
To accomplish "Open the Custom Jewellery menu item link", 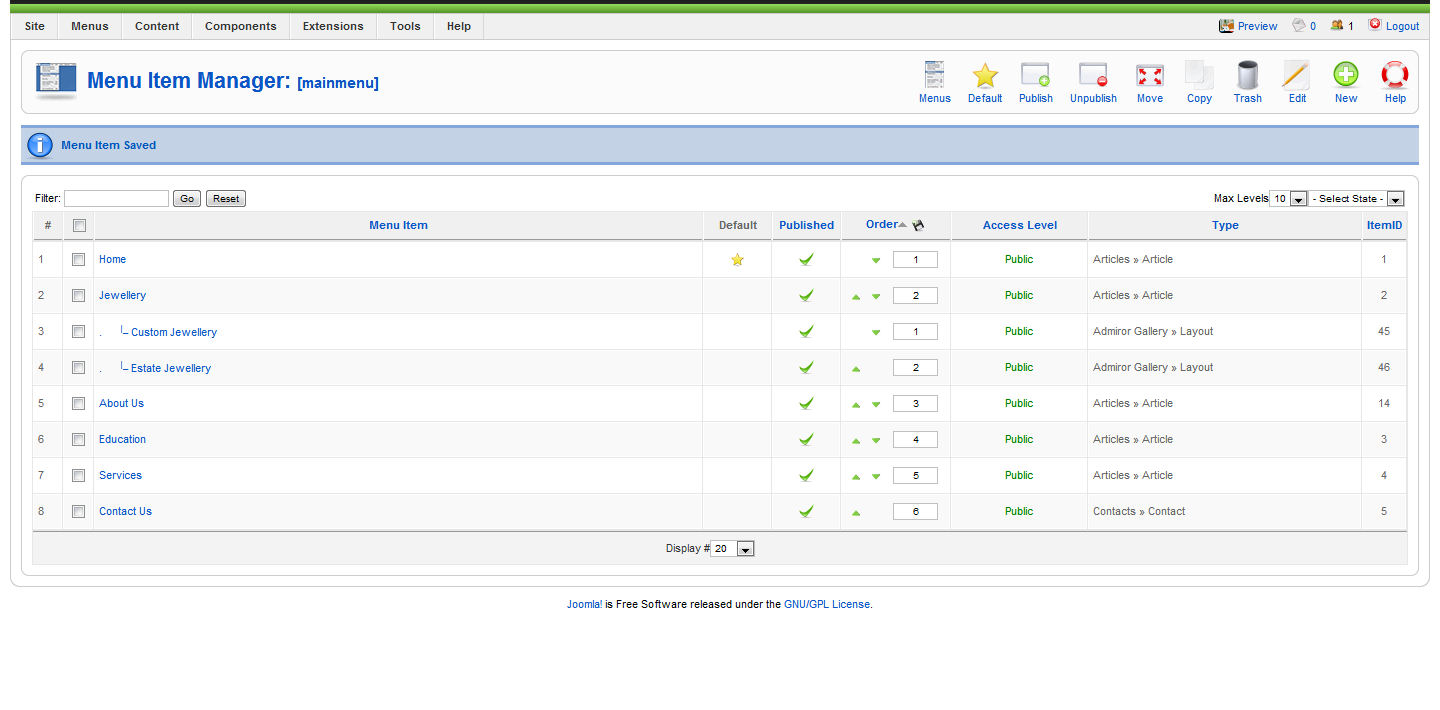I will coord(174,332).
